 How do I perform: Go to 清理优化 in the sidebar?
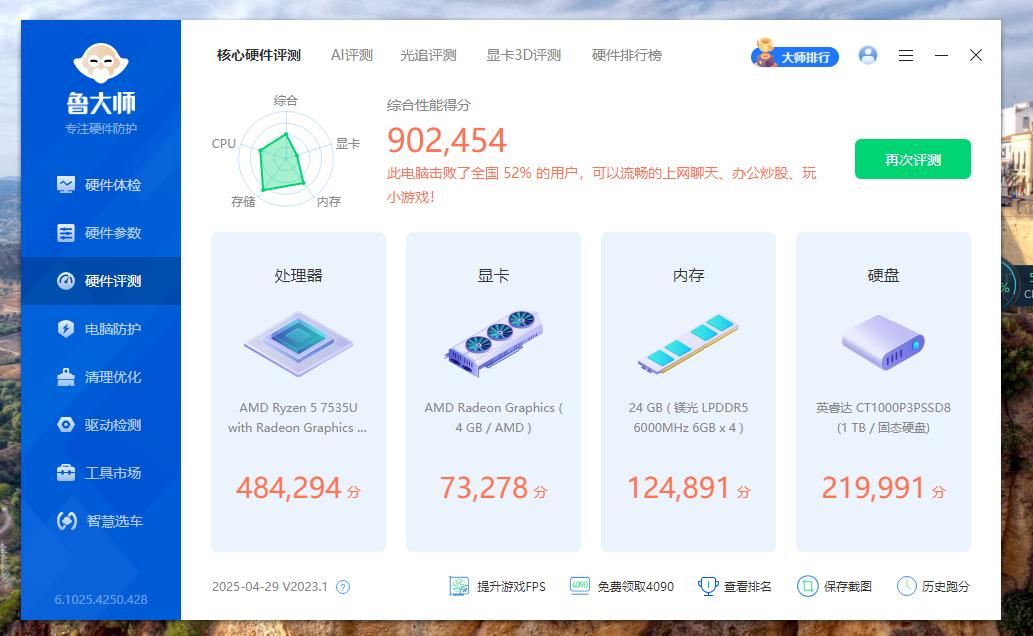(101, 377)
